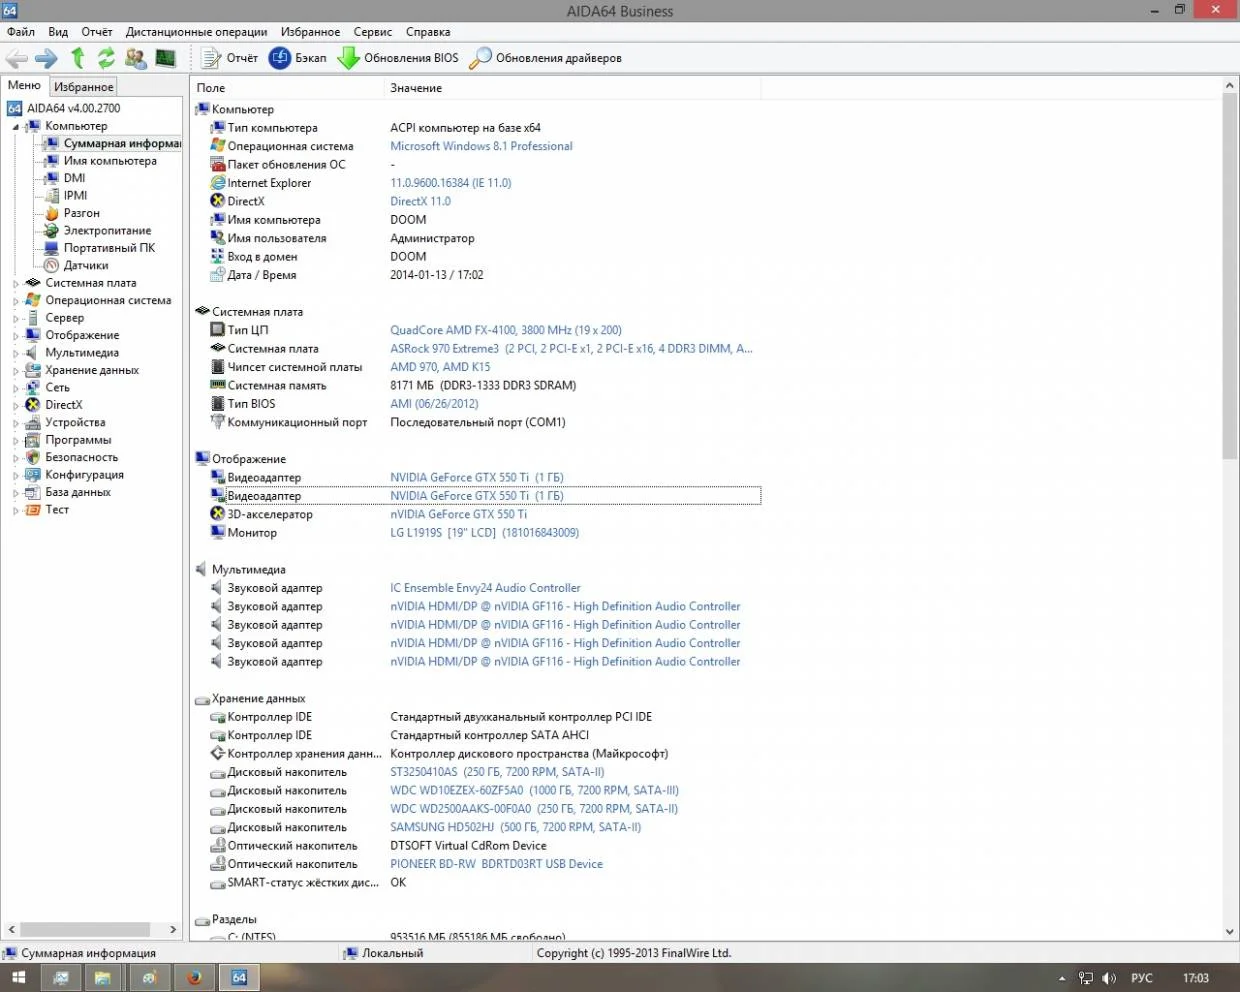The height and width of the screenshot is (992, 1240).
Task: Open Microsoft Windows 8.1 Professional link
Action: (481, 146)
